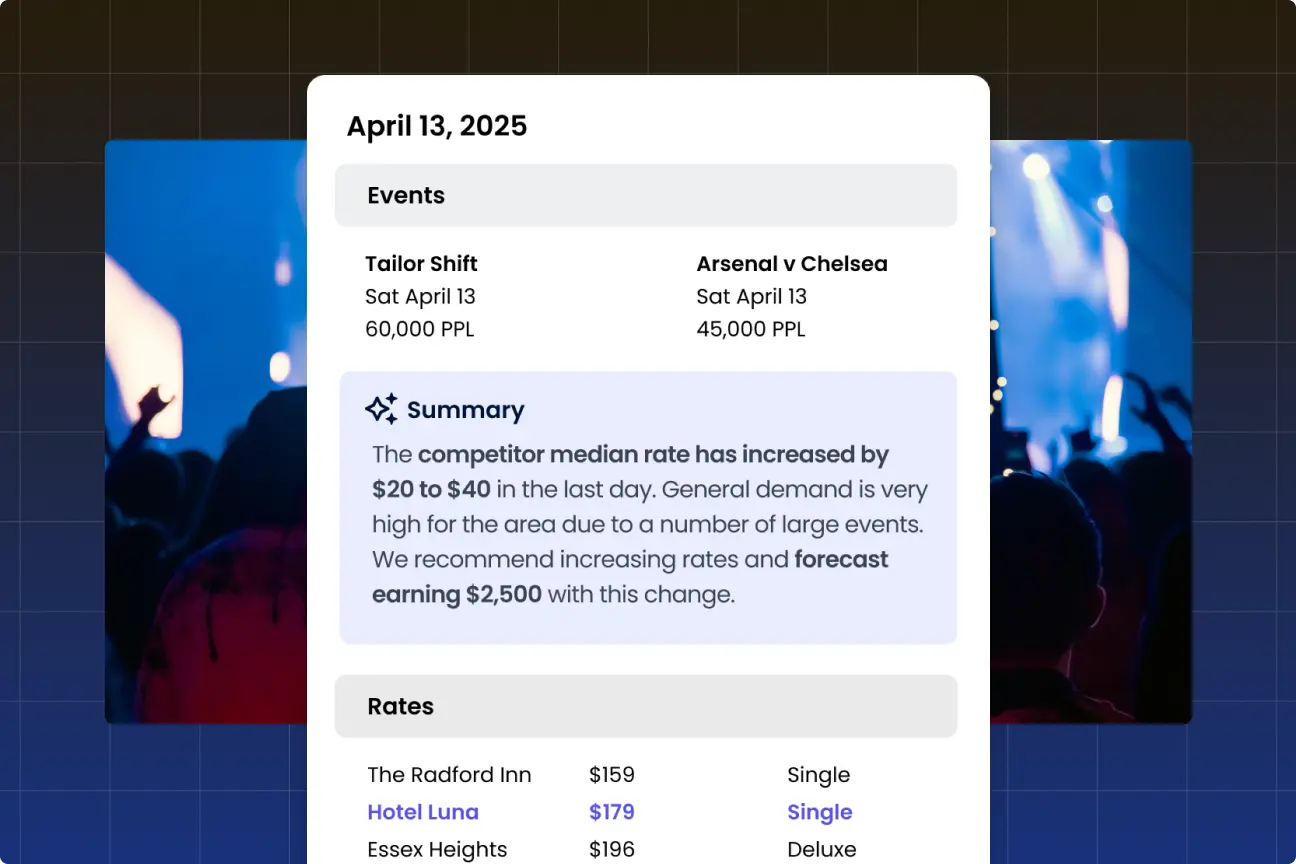Click the AI summary recommendation text
This screenshot has height=864, width=1296.
coord(648,524)
